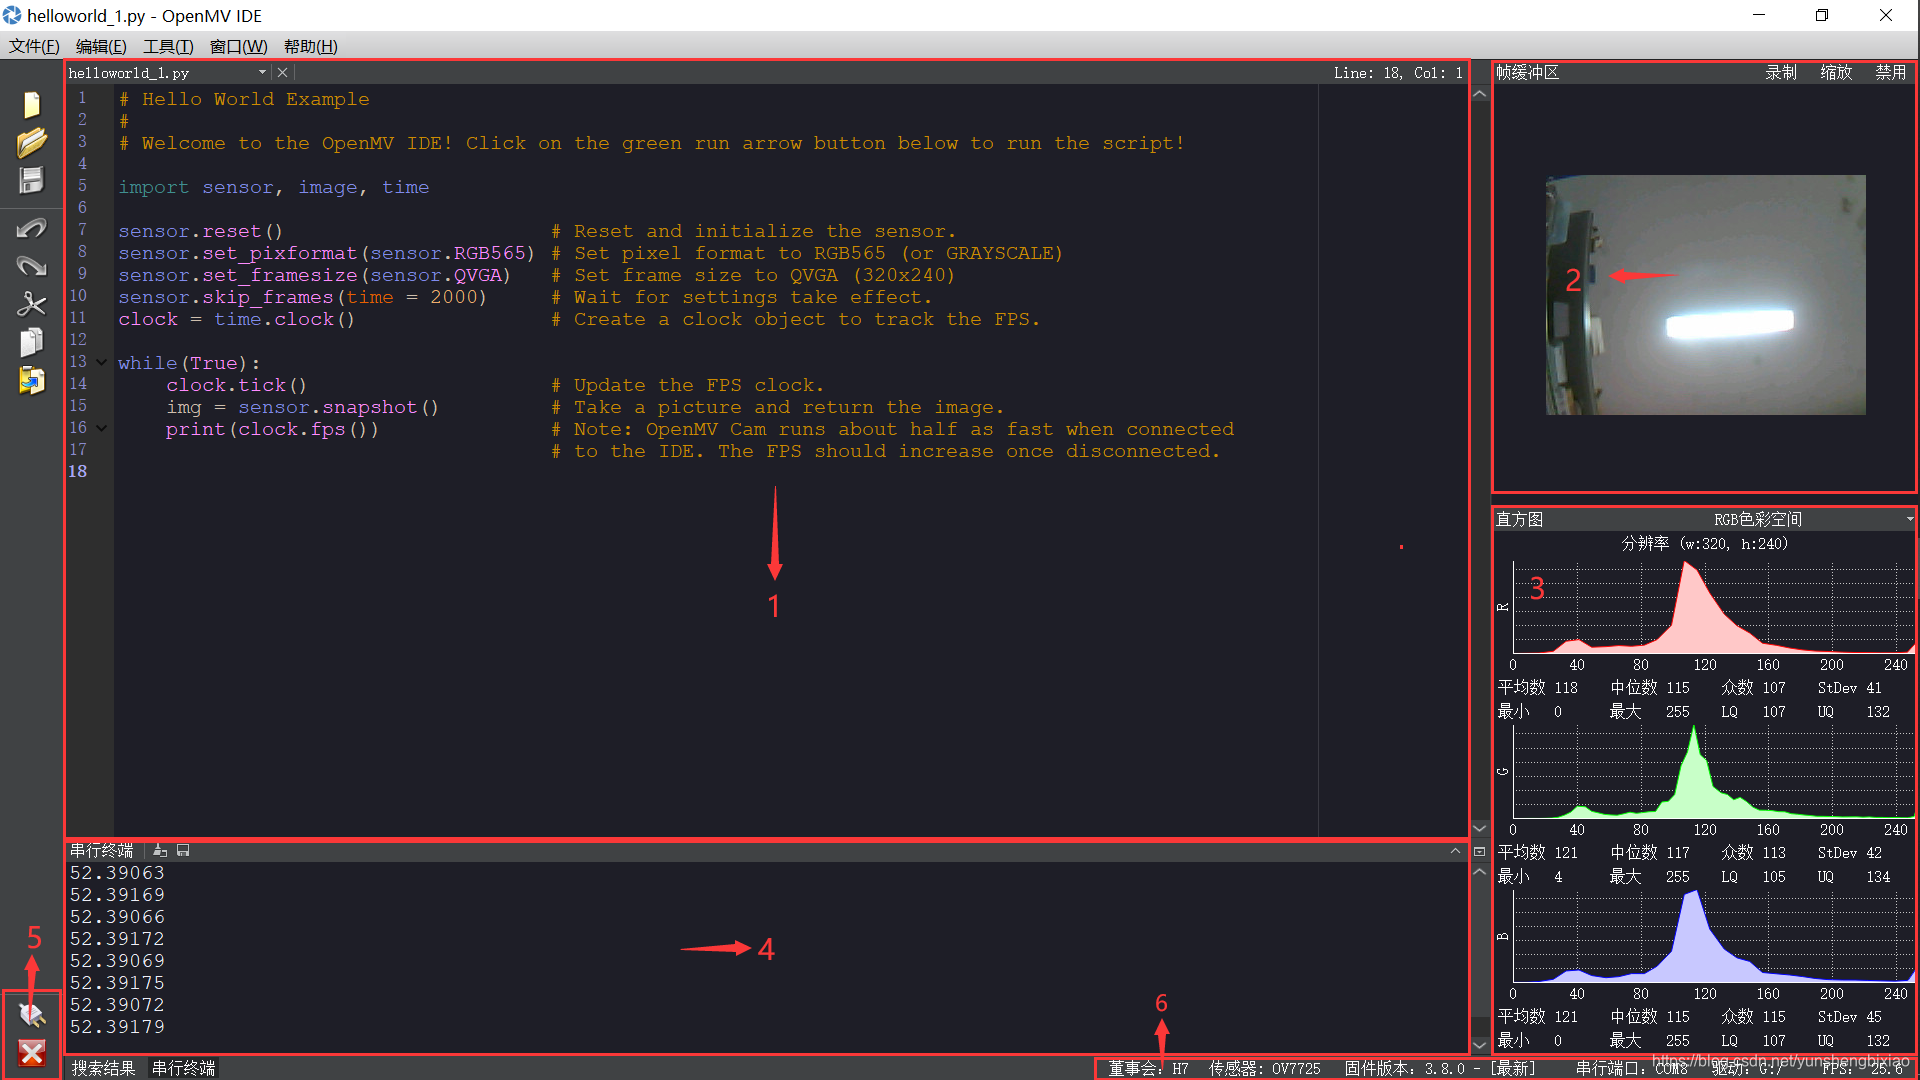Toggle 禁用 to disable frame buffer

(x=1889, y=72)
